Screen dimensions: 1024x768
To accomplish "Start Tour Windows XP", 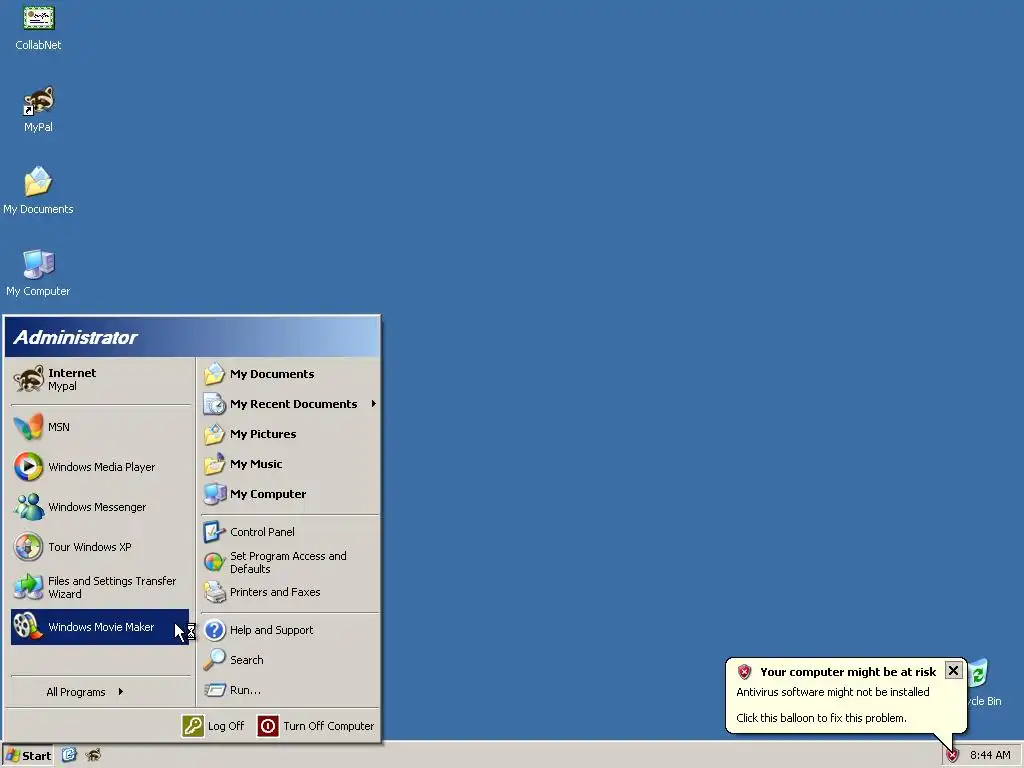I will (100, 547).
